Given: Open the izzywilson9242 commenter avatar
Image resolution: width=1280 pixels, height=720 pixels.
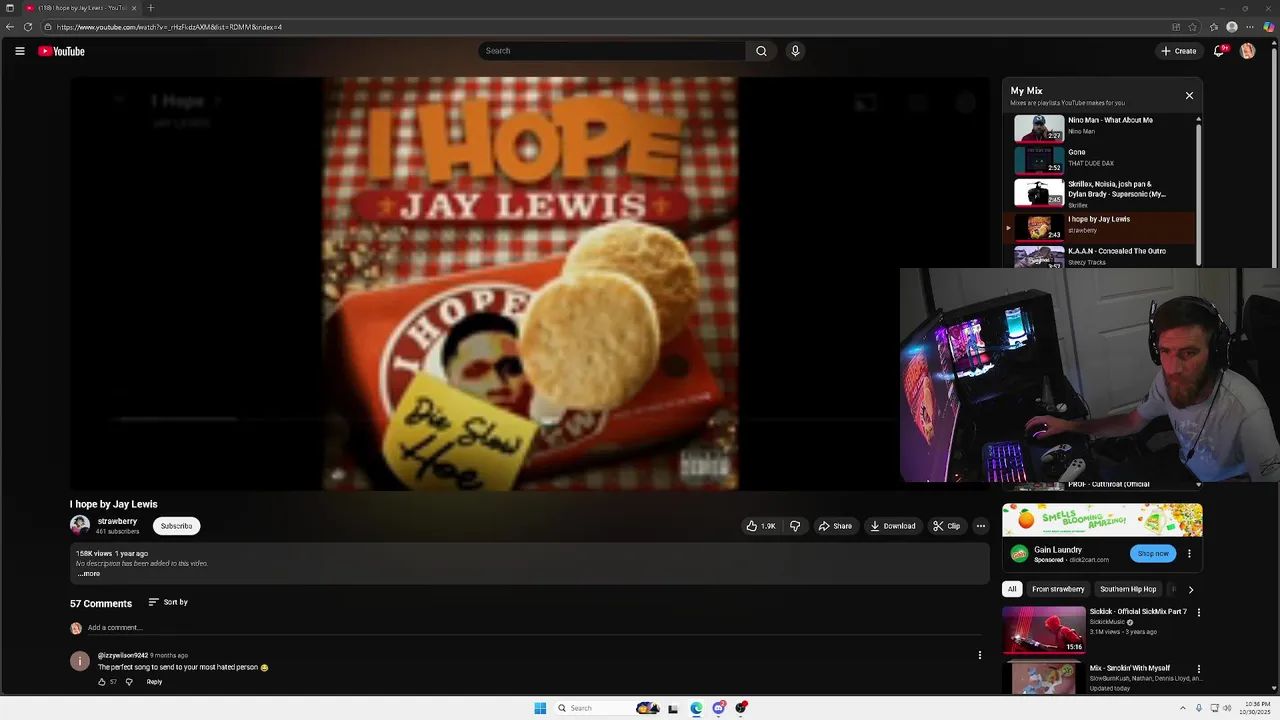Looking at the screenshot, I should pyautogui.click(x=80, y=661).
